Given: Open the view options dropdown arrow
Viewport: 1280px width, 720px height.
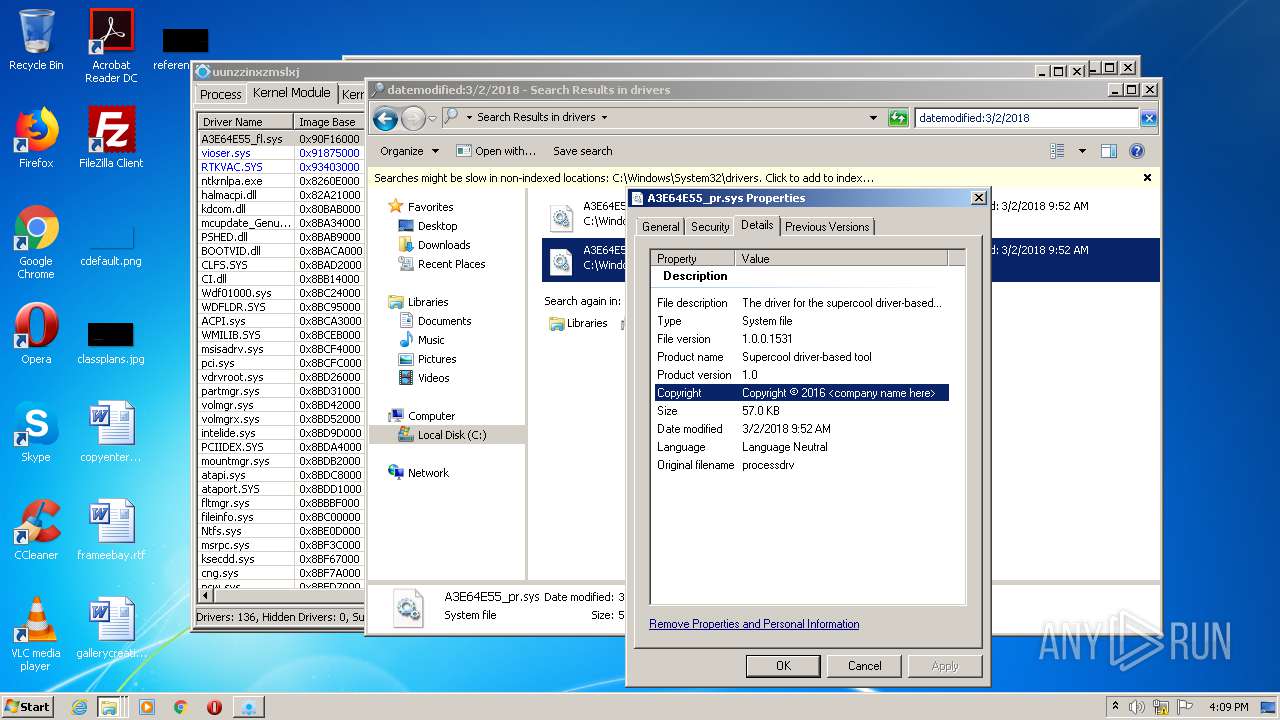Looking at the screenshot, I should point(1082,151).
